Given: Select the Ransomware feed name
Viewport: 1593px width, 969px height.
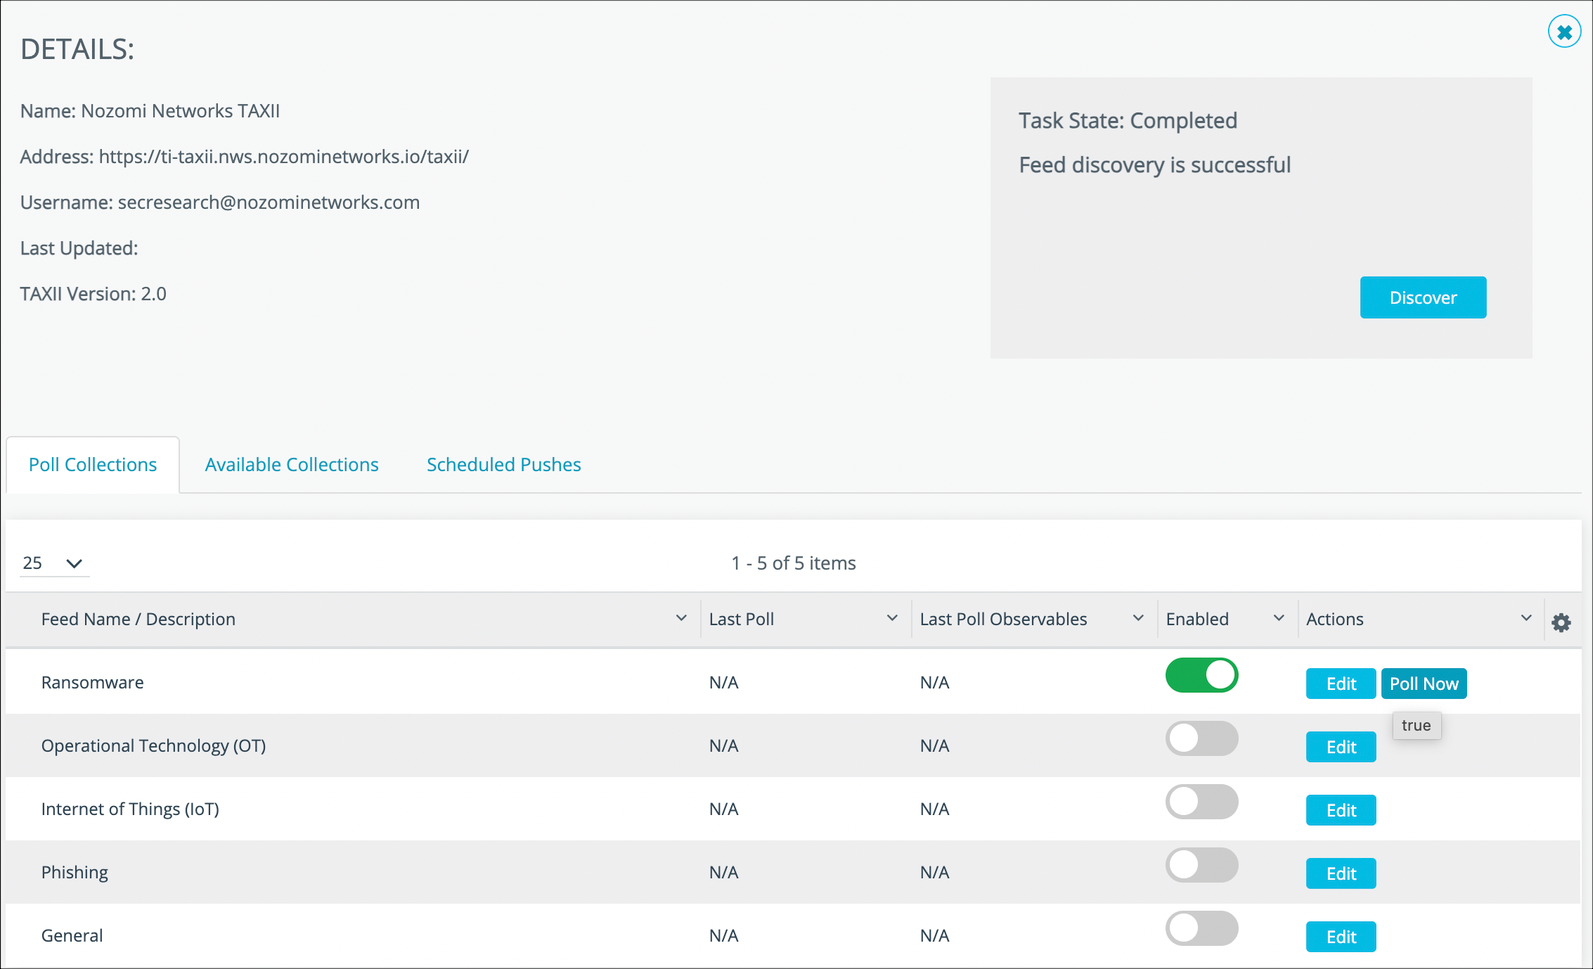Looking at the screenshot, I should click(92, 682).
